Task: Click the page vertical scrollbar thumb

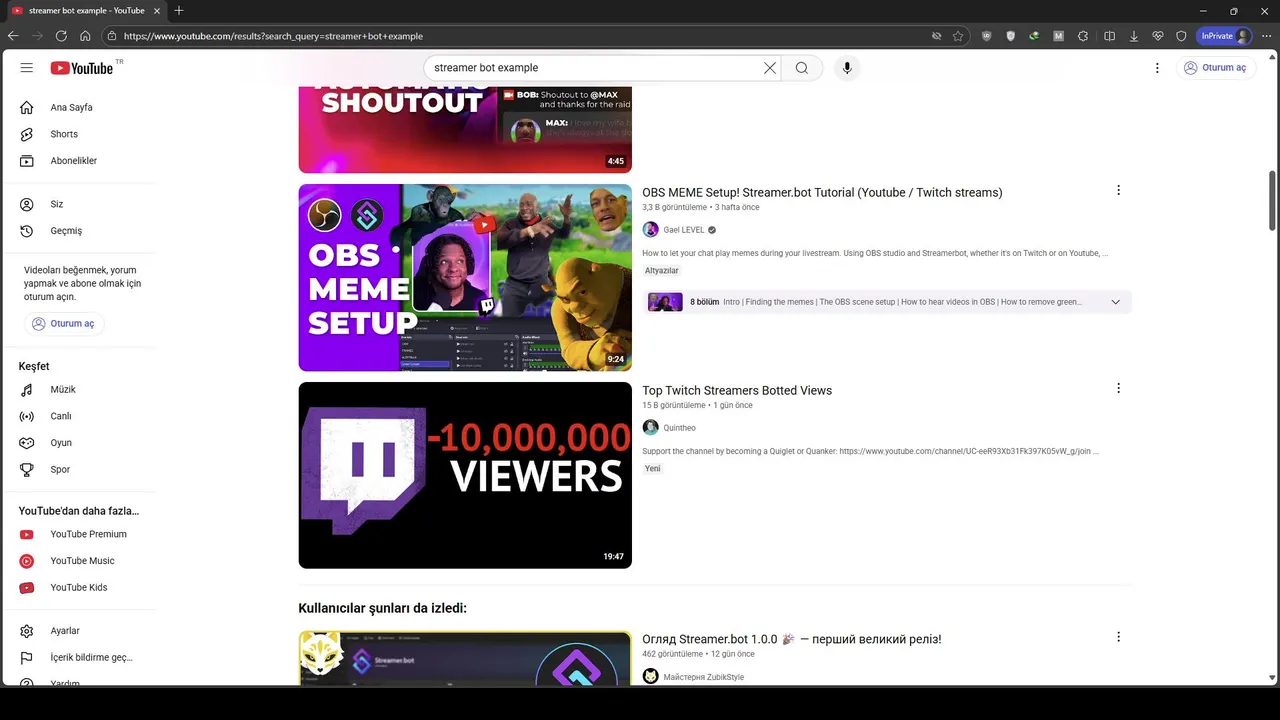Action: (x=1273, y=201)
